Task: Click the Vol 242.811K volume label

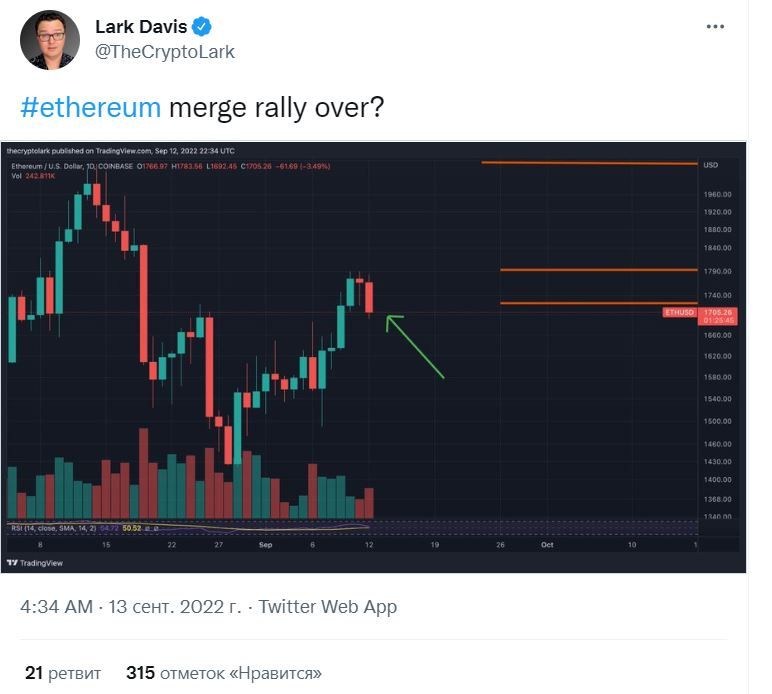Action: click(32, 175)
